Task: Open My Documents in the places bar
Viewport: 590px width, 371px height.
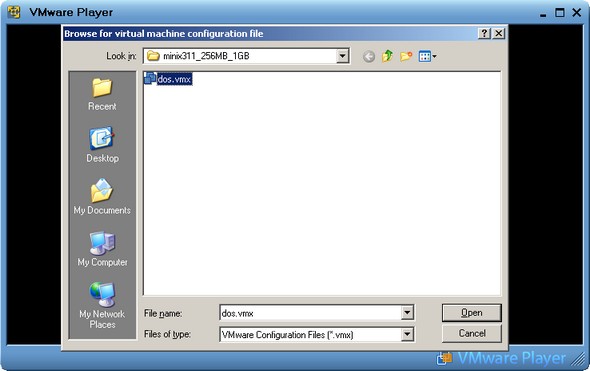Action: point(102,197)
